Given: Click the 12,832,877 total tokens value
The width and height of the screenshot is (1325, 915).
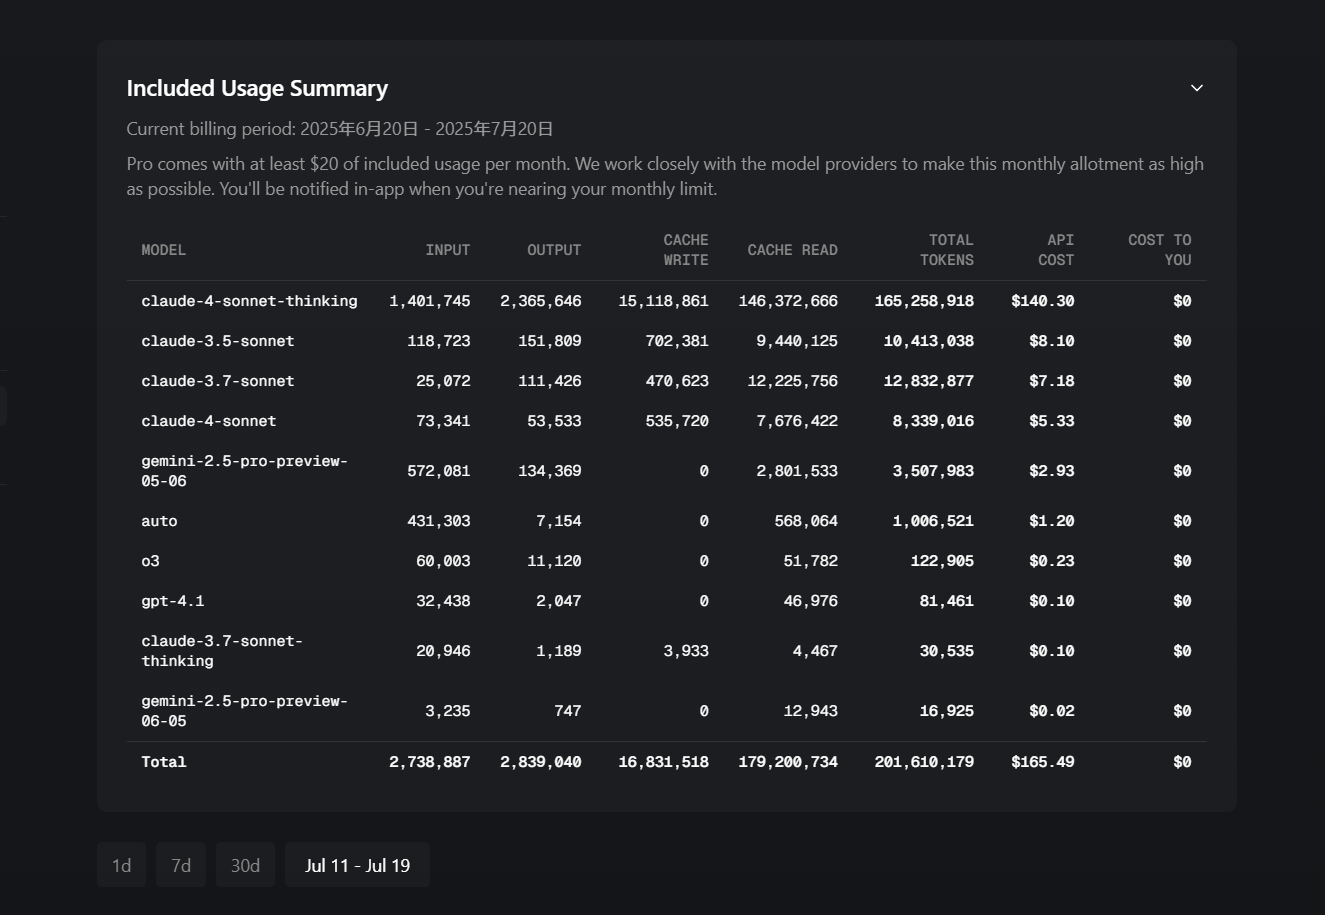Looking at the screenshot, I should pos(929,381).
